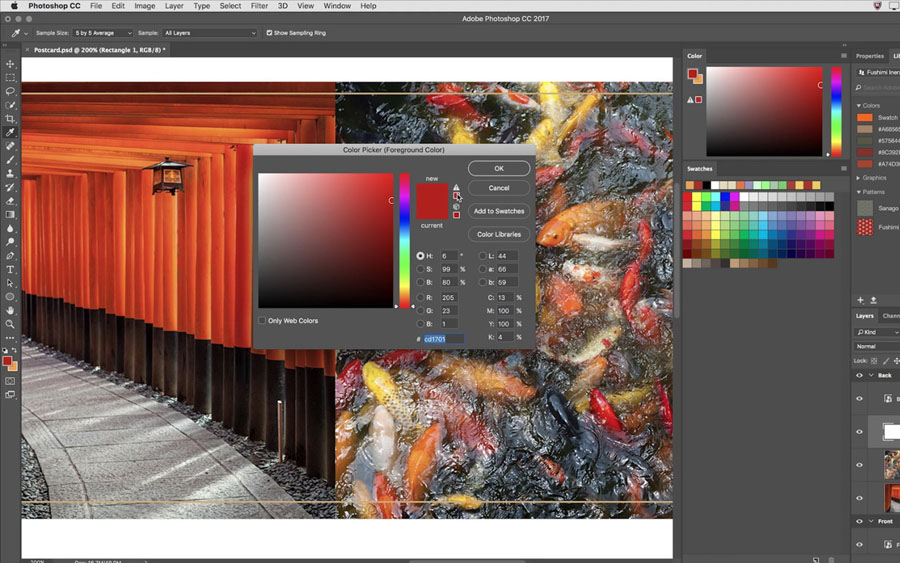Open the Swatches panel options menu
900x563 pixels.
tap(844, 169)
